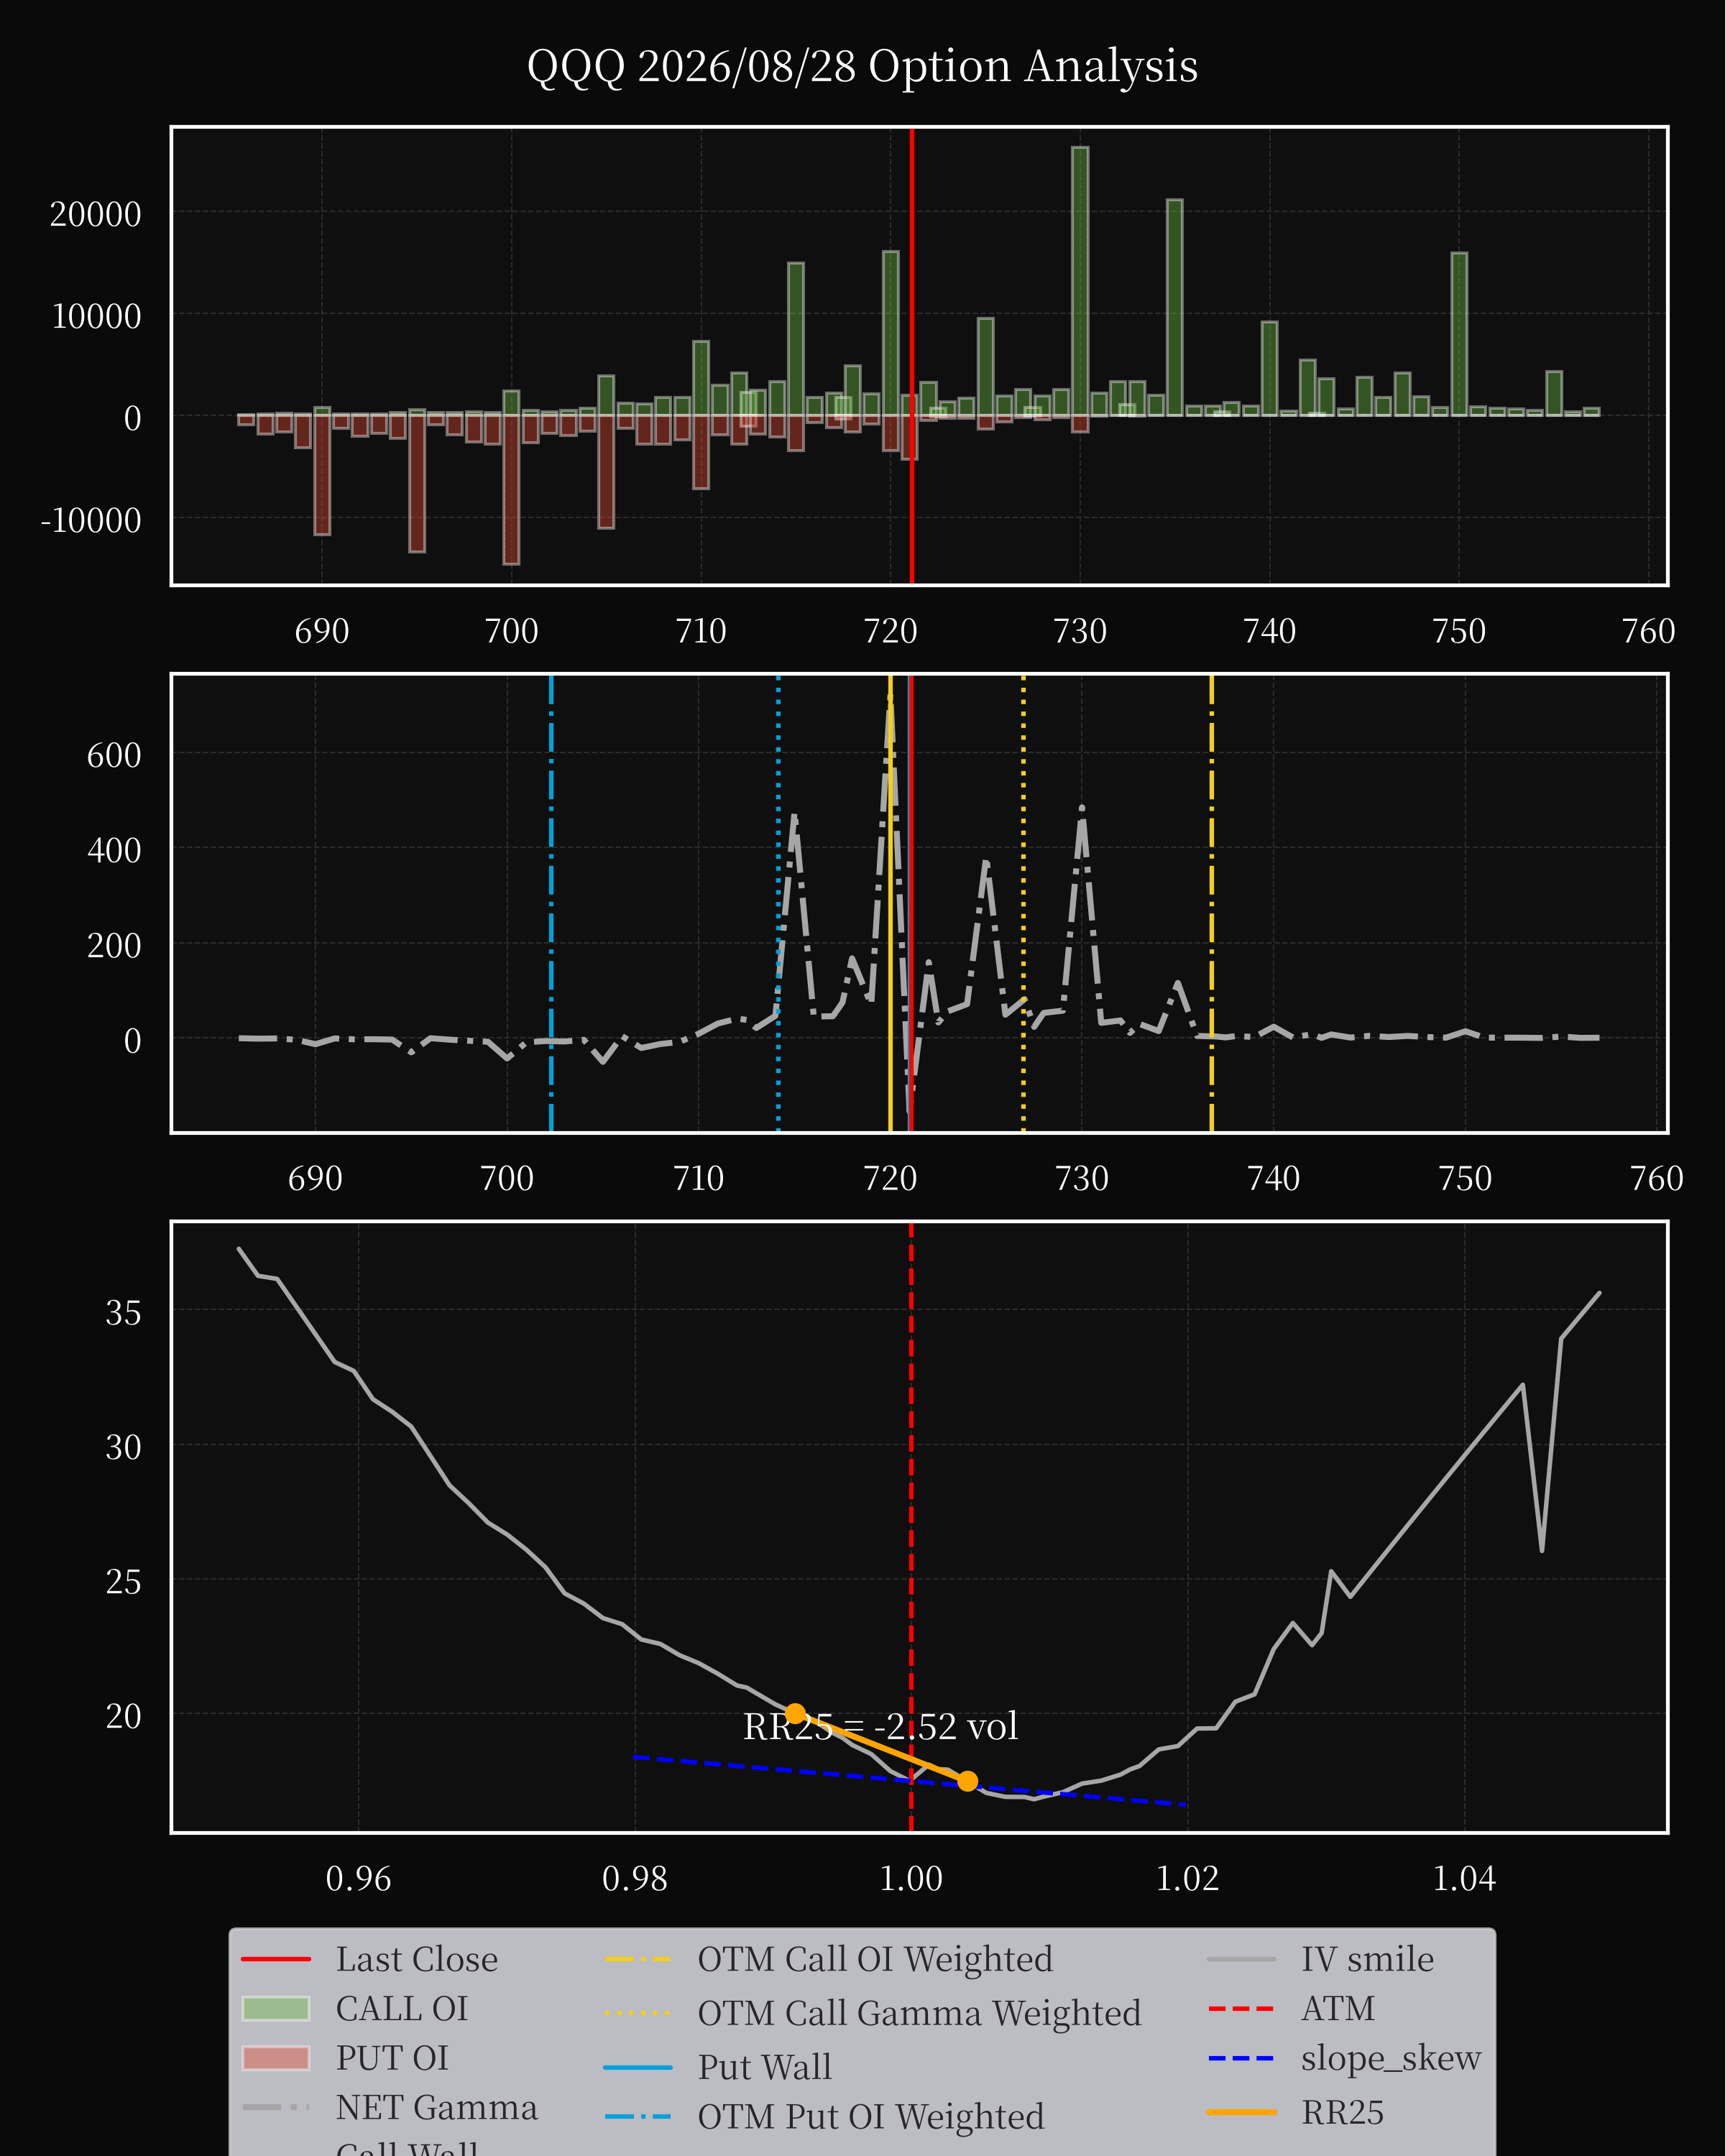Viewport: 1725px width, 2156px height.
Task: Click the chart title 'QQQ 2026/08/28 Option Analysis'
Action: click(x=862, y=67)
